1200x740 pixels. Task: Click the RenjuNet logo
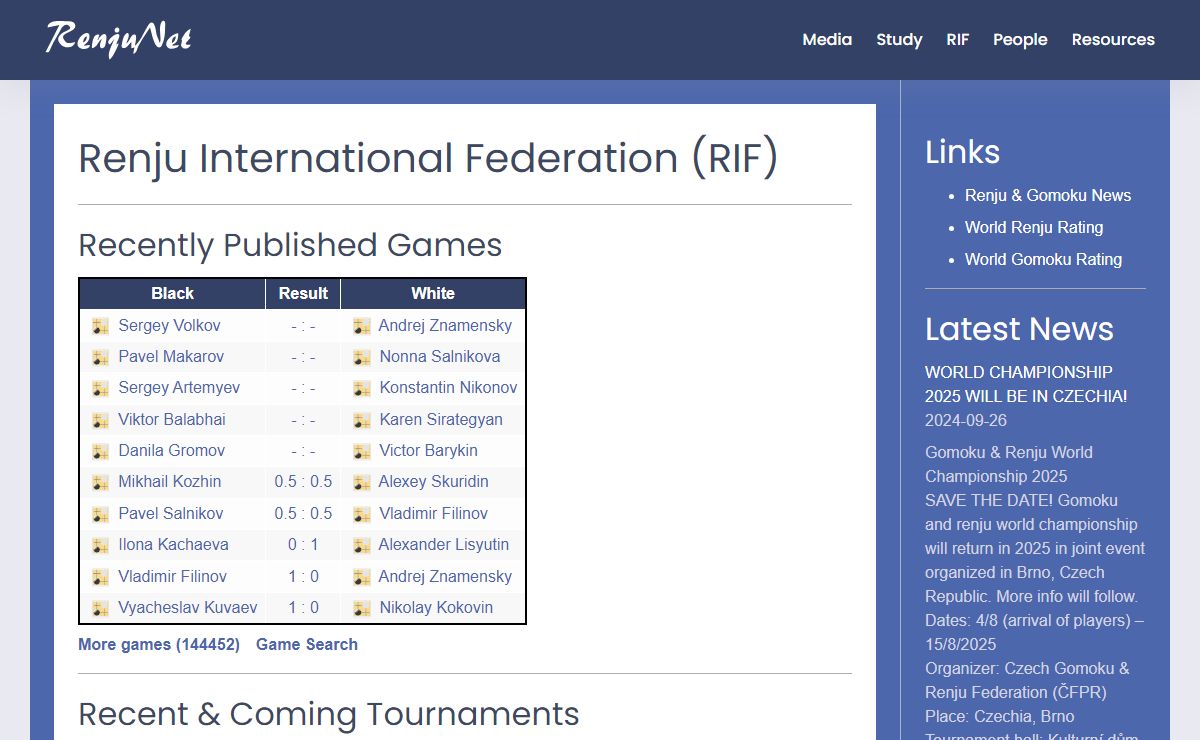click(x=118, y=39)
